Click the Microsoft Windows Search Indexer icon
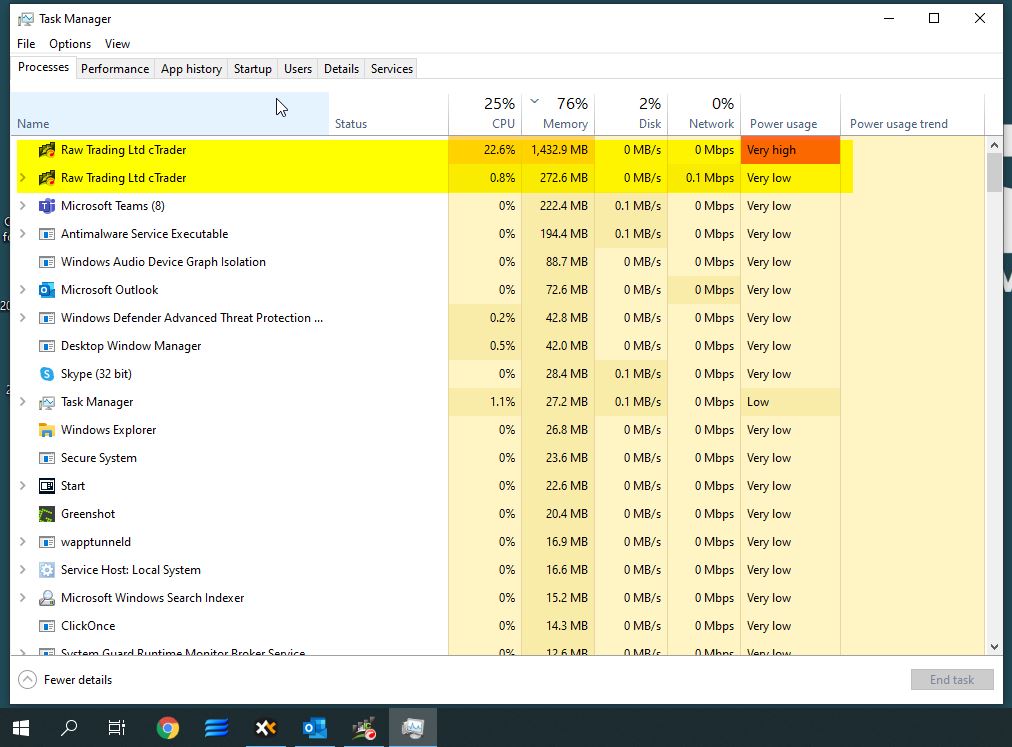The image size is (1012, 747). [x=46, y=598]
